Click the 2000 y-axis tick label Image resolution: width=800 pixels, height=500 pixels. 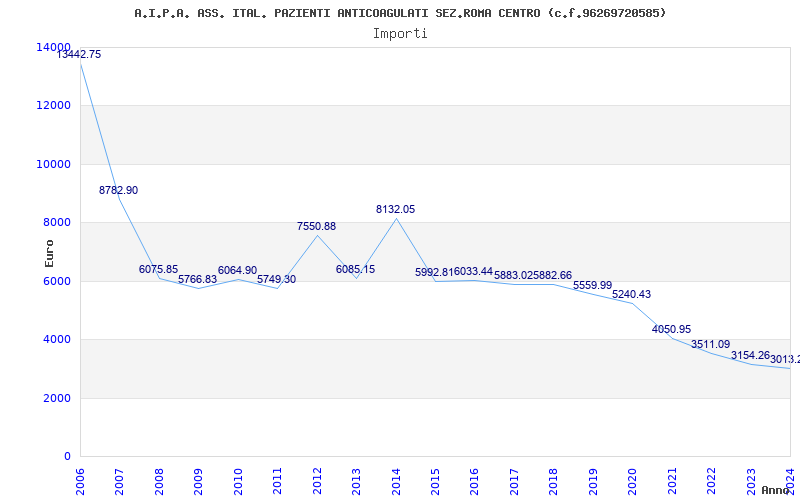56,398
